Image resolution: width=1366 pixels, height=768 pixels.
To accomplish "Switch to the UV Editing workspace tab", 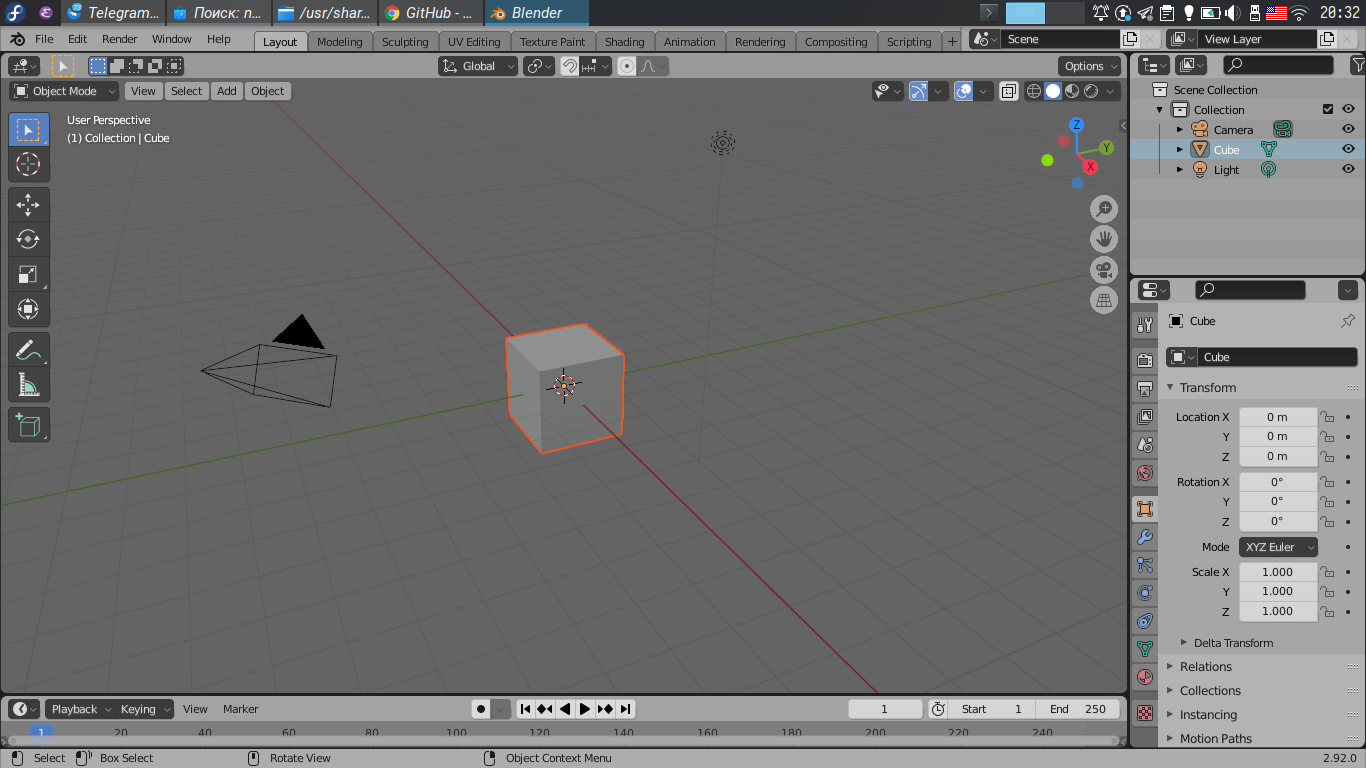I will 474,41.
